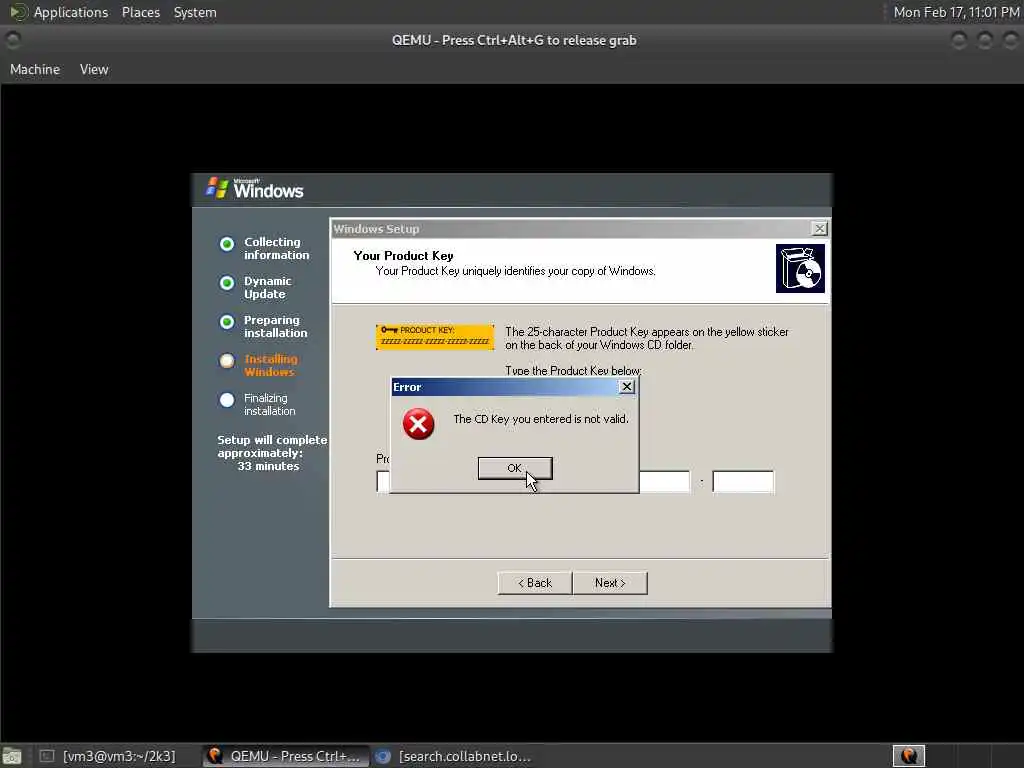Click the 'Type the Product Key below' text
This screenshot has height=768, width=1024.
573,370
